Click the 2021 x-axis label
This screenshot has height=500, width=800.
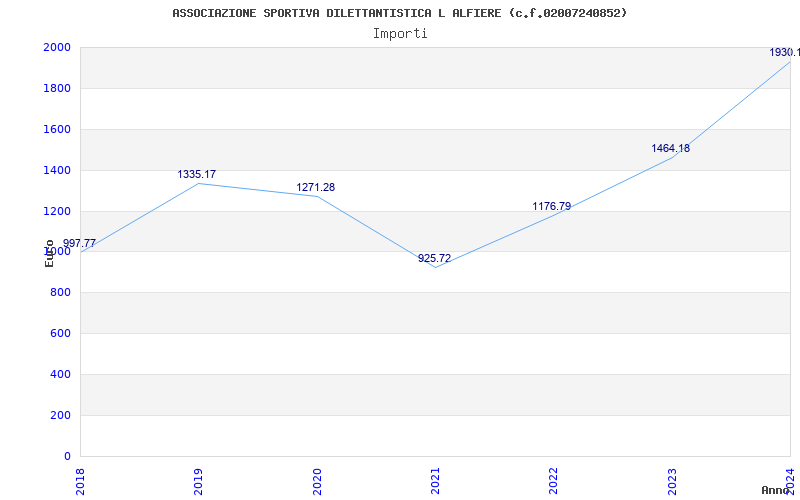[435, 481]
